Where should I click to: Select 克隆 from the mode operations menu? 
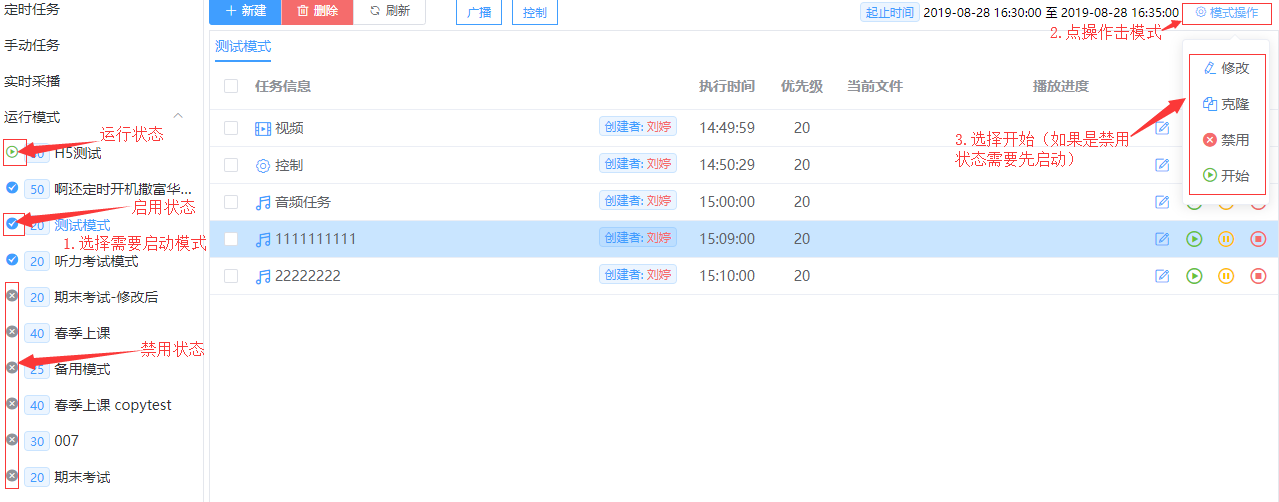pyautogui.click(x=1226, y=104)
